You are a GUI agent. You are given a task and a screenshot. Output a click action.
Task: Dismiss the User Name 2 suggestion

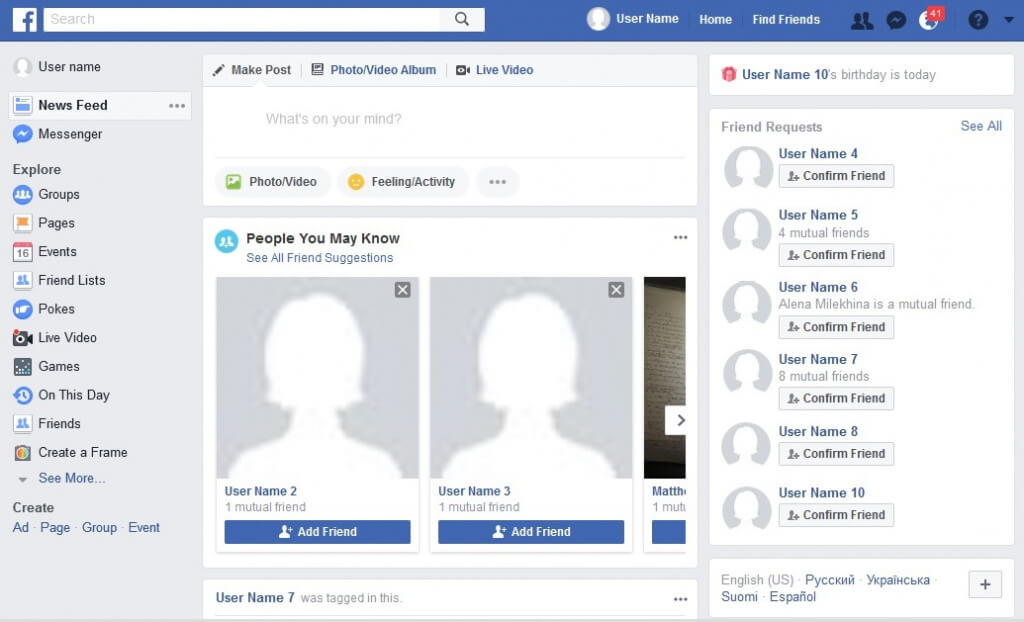402,290
